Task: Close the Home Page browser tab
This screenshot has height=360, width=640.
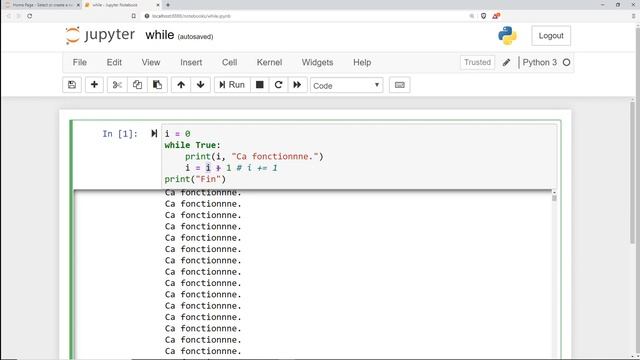Action: pyautogui.click(x=78, y=5)
